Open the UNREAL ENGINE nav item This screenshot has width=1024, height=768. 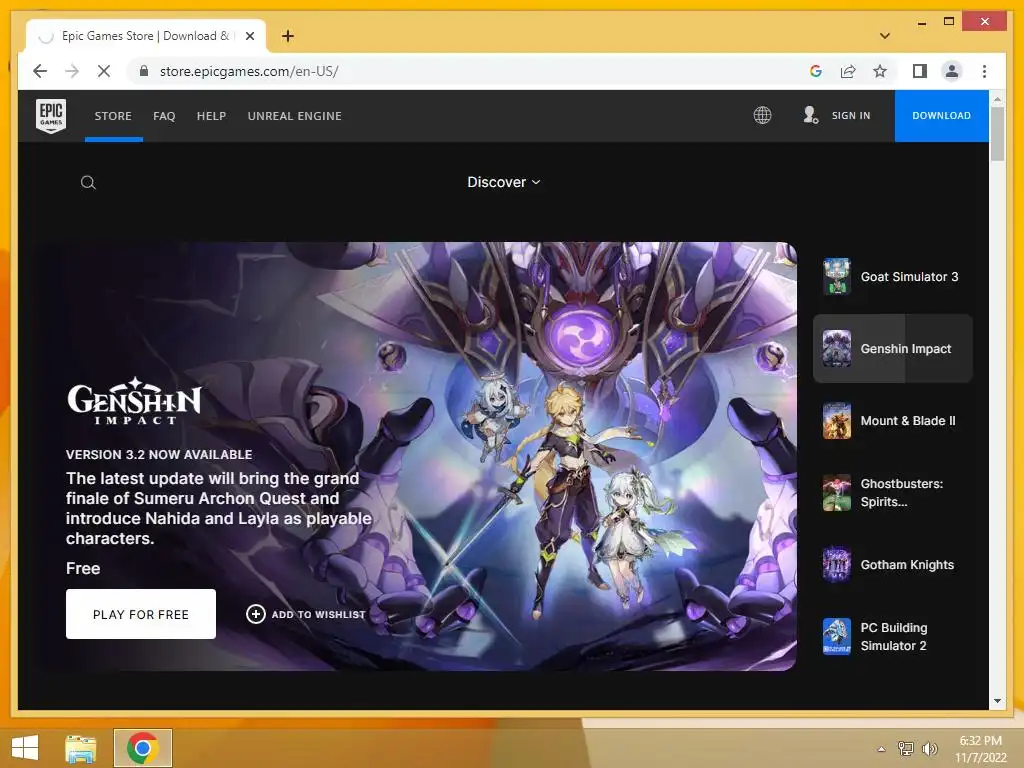pos(295,116)
